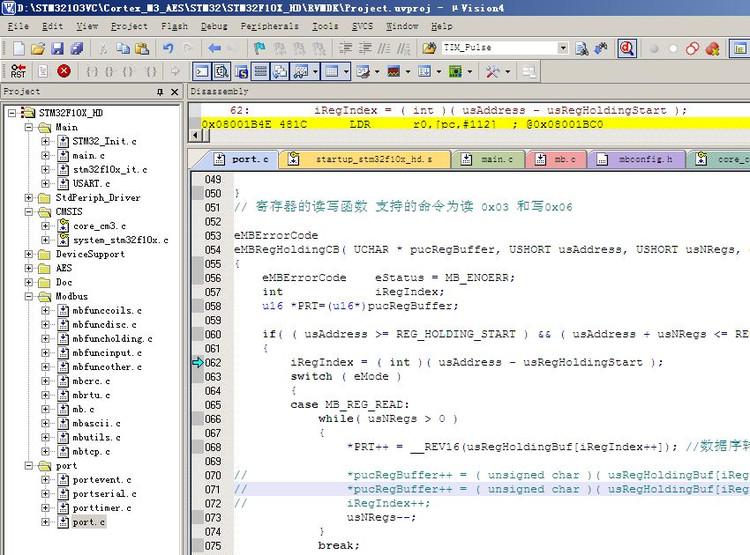Close the Project panel

click(x=175, y=92)
